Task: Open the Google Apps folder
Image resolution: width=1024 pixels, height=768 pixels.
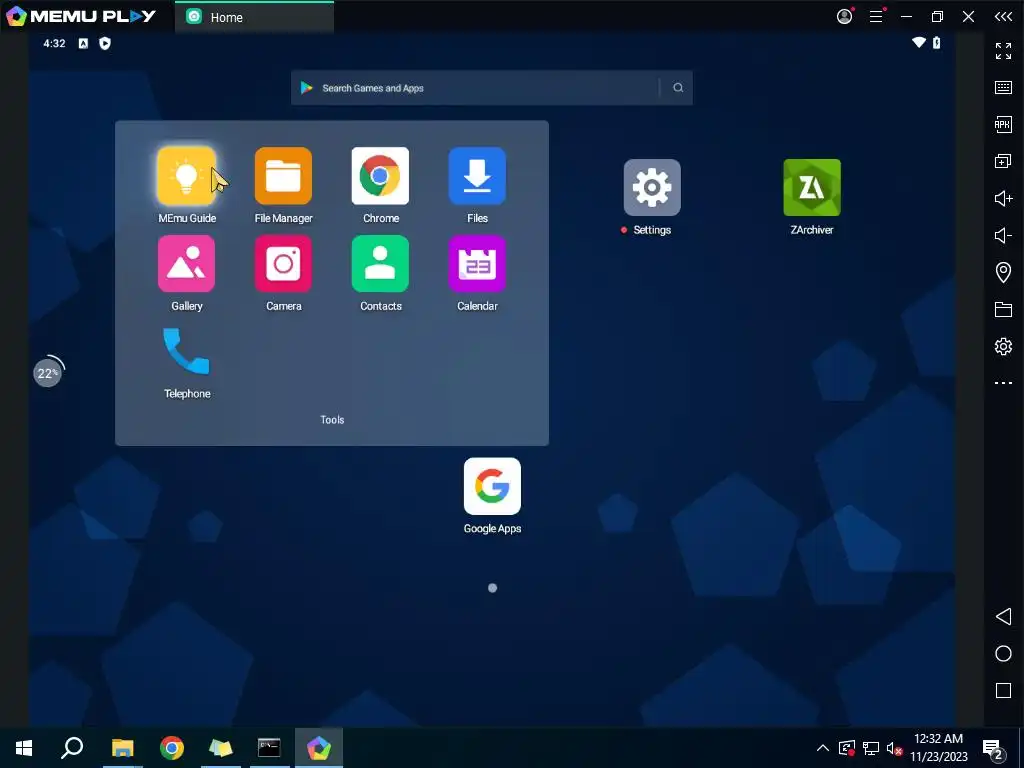Action: [x=492, y=487]
